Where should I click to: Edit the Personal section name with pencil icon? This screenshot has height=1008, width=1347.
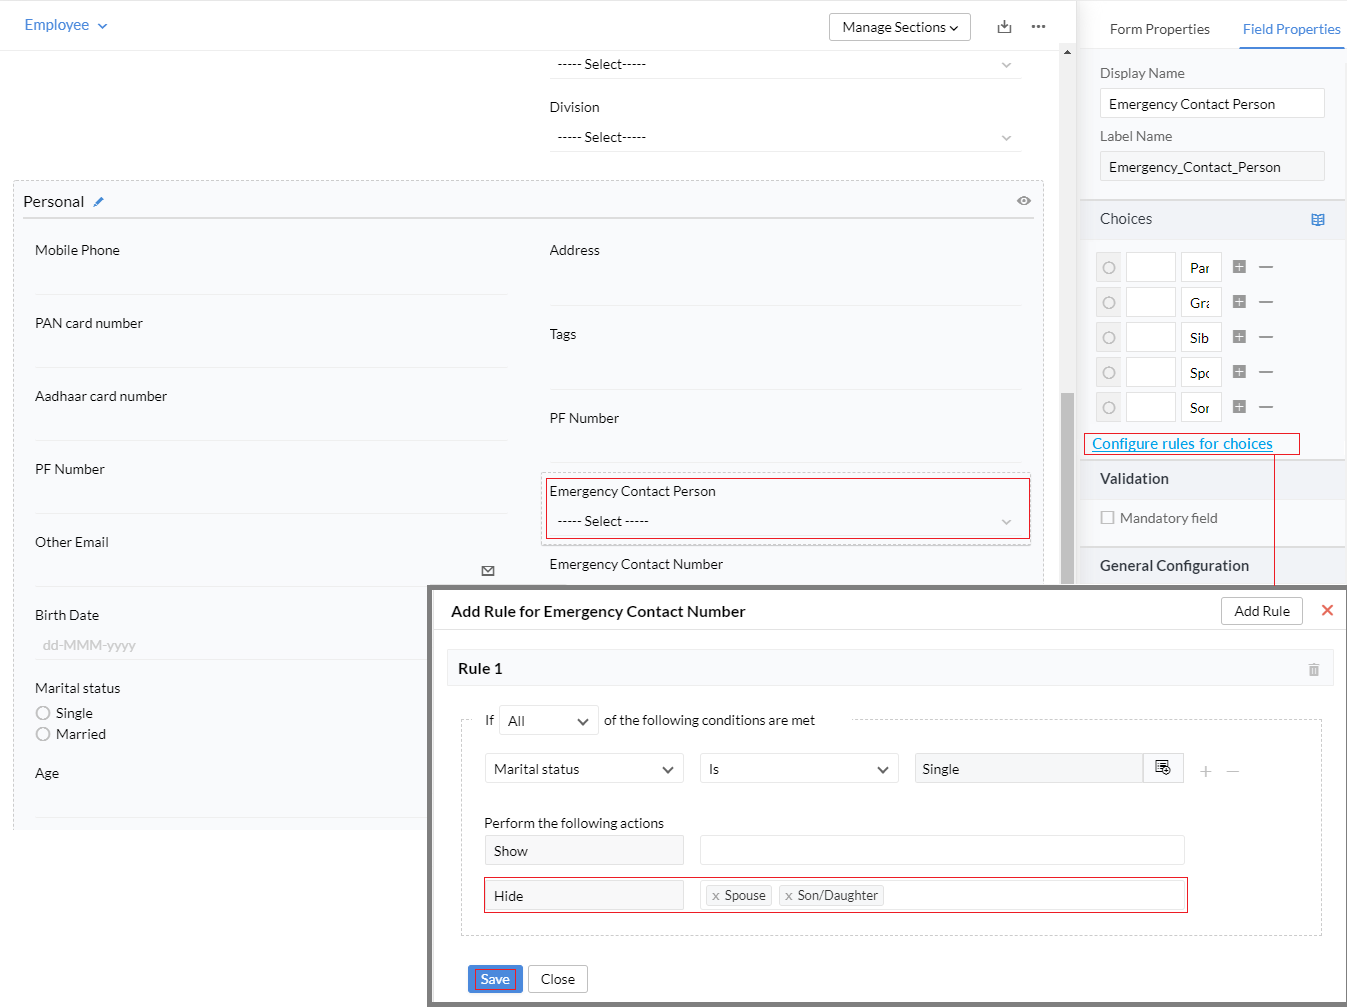point(98,202)
